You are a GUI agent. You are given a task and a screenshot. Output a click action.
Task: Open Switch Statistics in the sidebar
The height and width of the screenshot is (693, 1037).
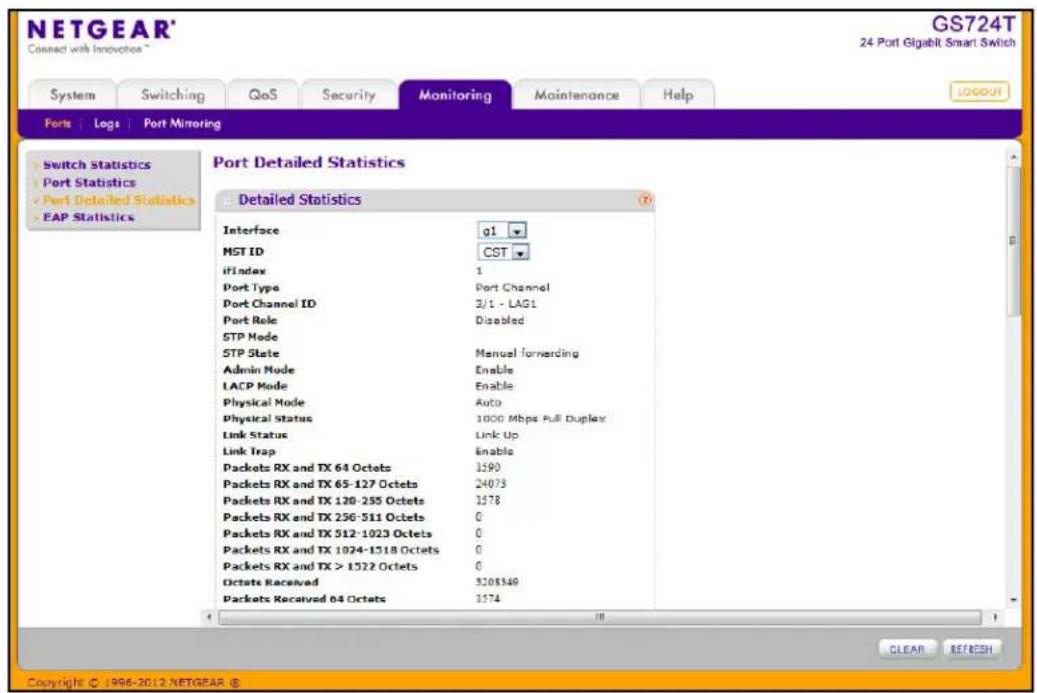click(97, 165)
